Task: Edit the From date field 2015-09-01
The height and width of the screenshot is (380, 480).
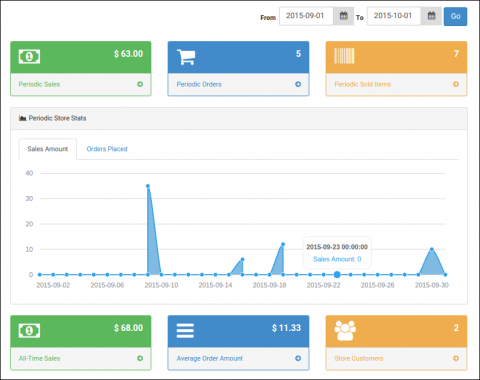Action: click(x=306, y=16)
